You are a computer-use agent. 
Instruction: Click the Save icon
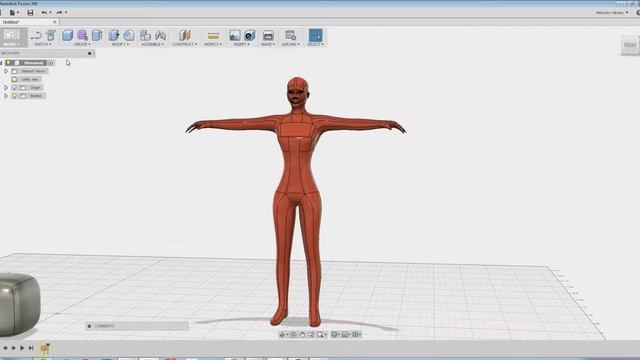[x=30, y=13]
